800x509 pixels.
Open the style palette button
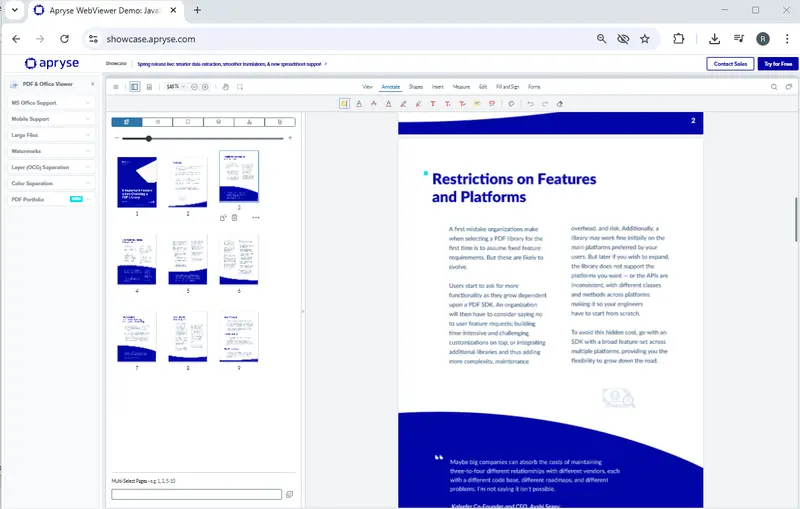point(511,104)
